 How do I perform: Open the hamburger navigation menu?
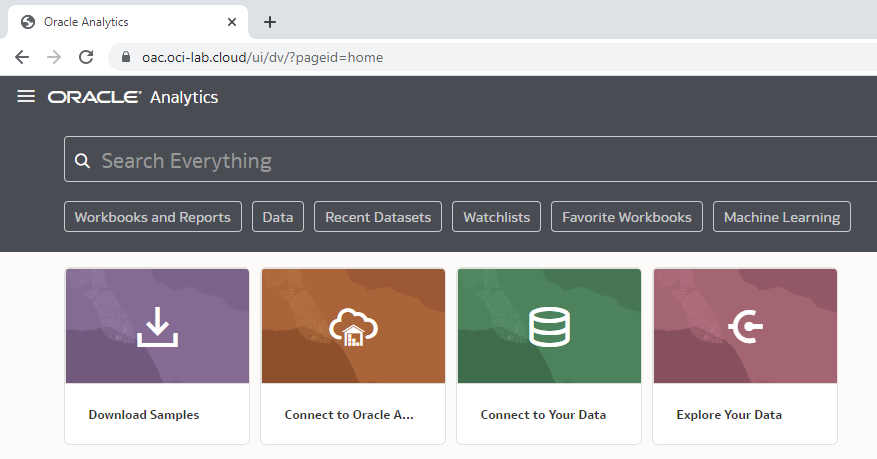[x=26, y=97]
